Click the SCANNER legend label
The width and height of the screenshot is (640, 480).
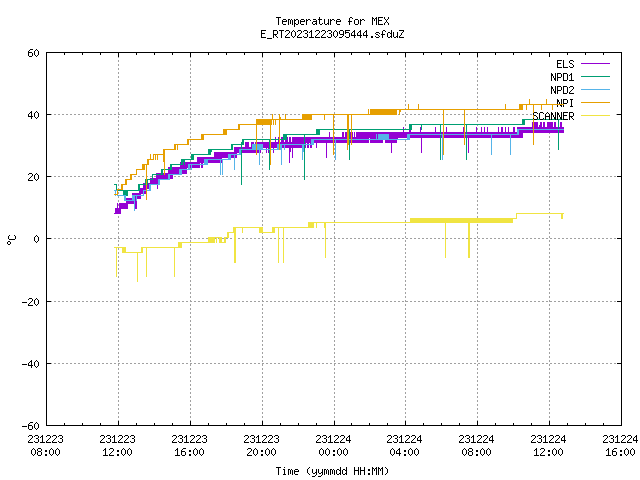[x=553, y=116]
